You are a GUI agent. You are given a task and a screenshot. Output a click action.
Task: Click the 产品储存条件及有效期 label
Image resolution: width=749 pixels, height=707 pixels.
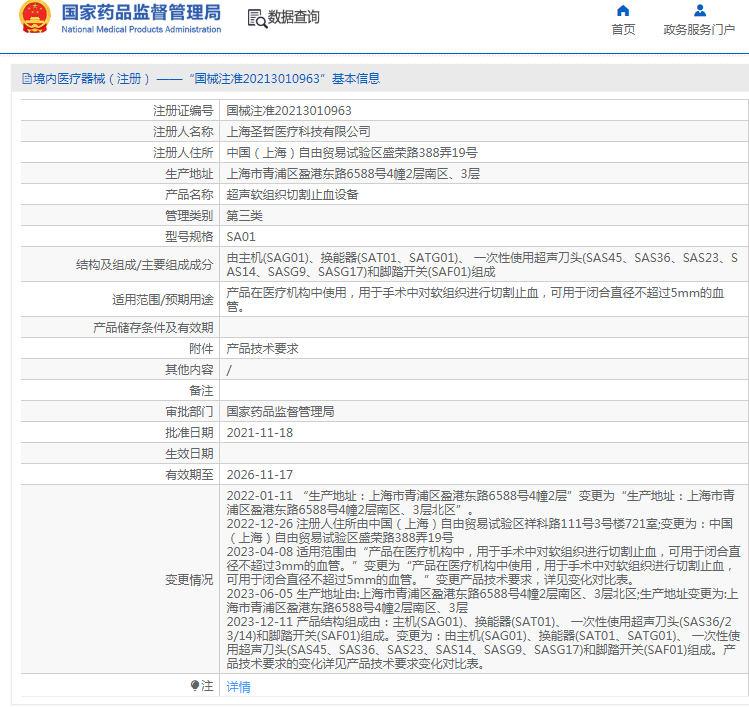click(153, 328)
